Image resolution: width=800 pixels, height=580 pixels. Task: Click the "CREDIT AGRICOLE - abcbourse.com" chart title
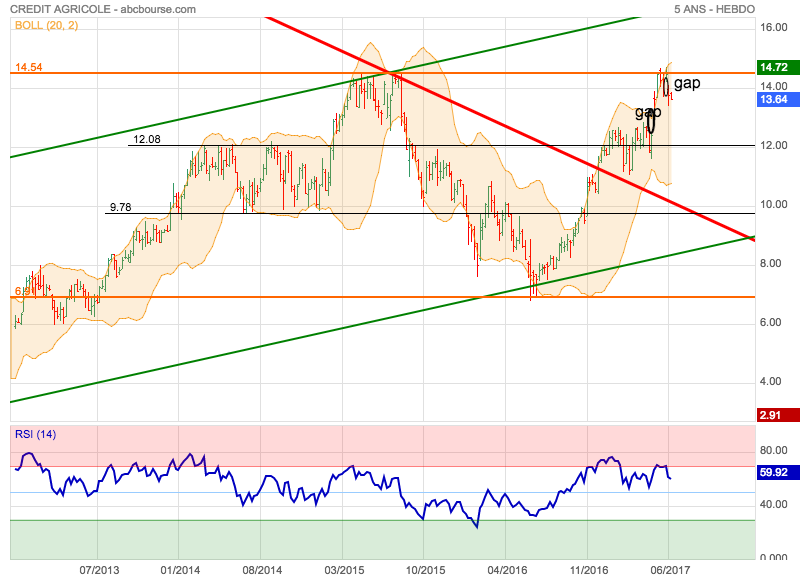pos(103,9)
